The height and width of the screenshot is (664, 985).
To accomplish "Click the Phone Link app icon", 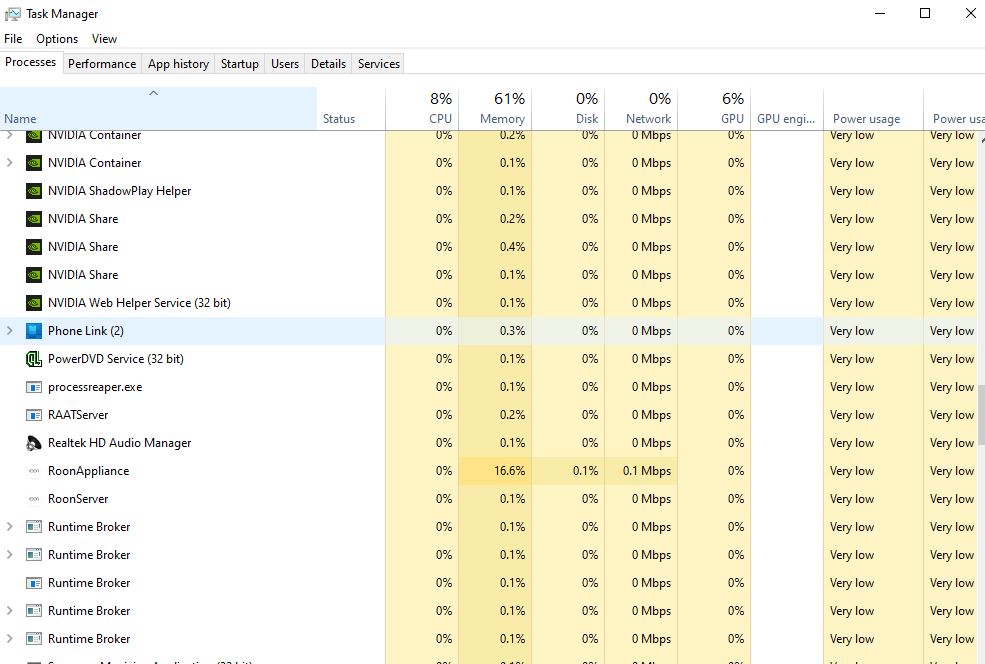I will coord(34,331).
